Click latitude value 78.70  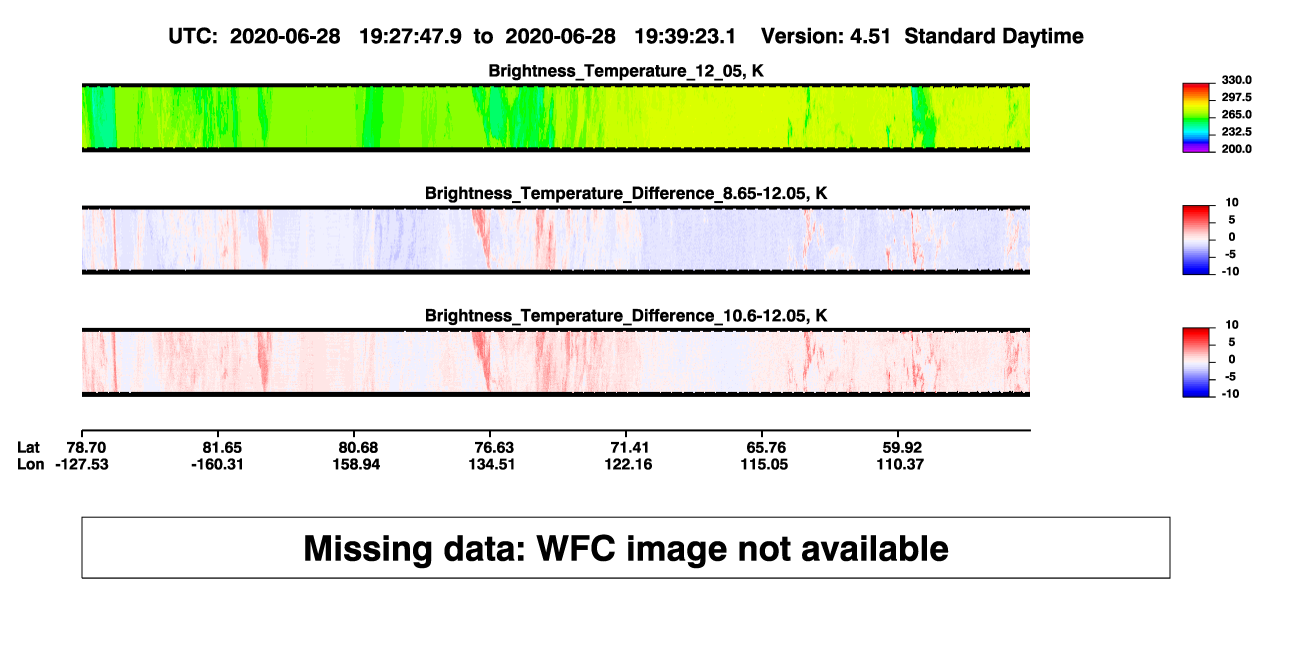[86, 448]
